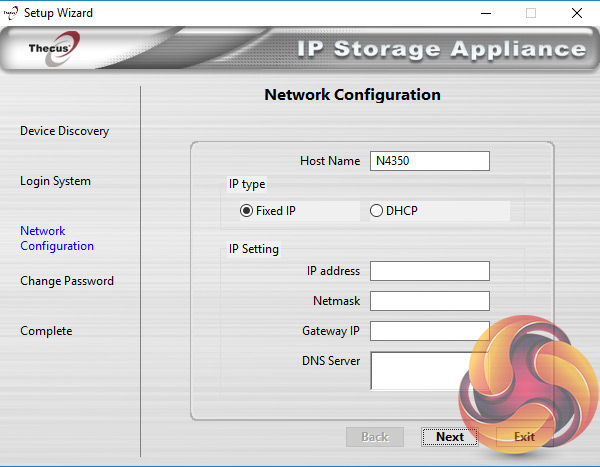Exit the Setup Wizard via Exit button
This screenshot has width=600, height=467.
click(x=524, y=437)
